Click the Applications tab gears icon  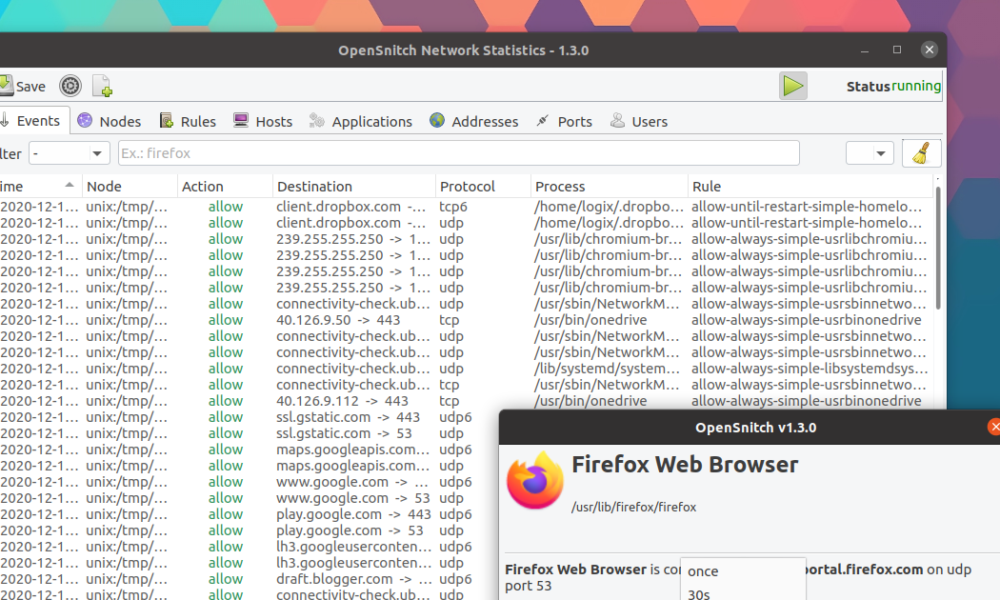coord(317,121)
